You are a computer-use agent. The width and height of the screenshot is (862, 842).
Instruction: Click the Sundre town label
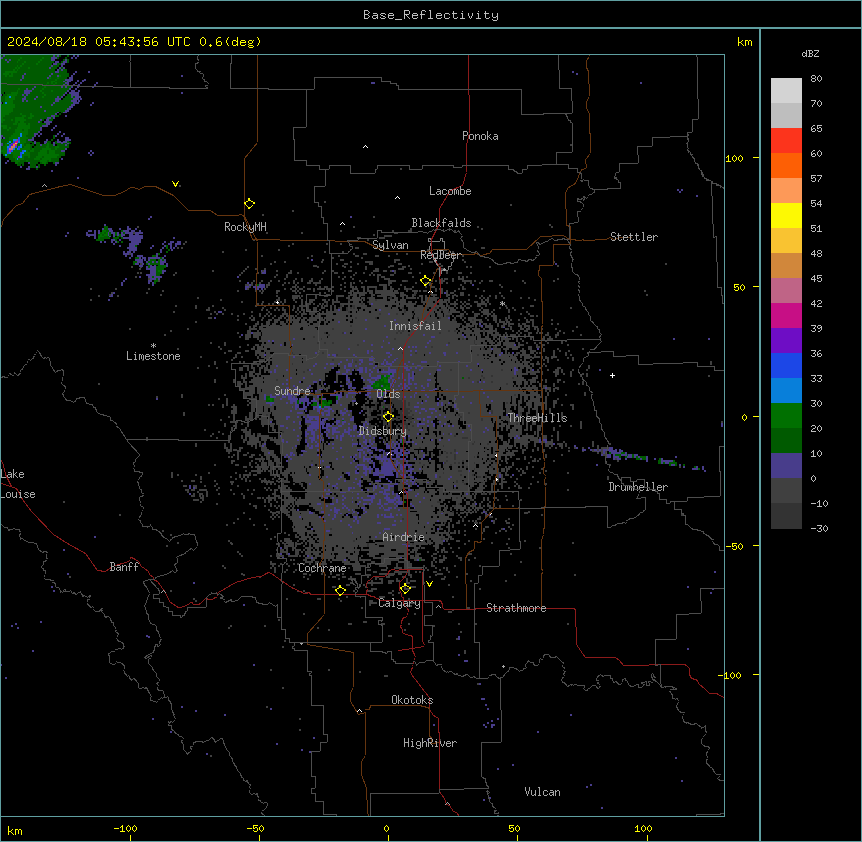pyautogui.click(x=292, y=391)
